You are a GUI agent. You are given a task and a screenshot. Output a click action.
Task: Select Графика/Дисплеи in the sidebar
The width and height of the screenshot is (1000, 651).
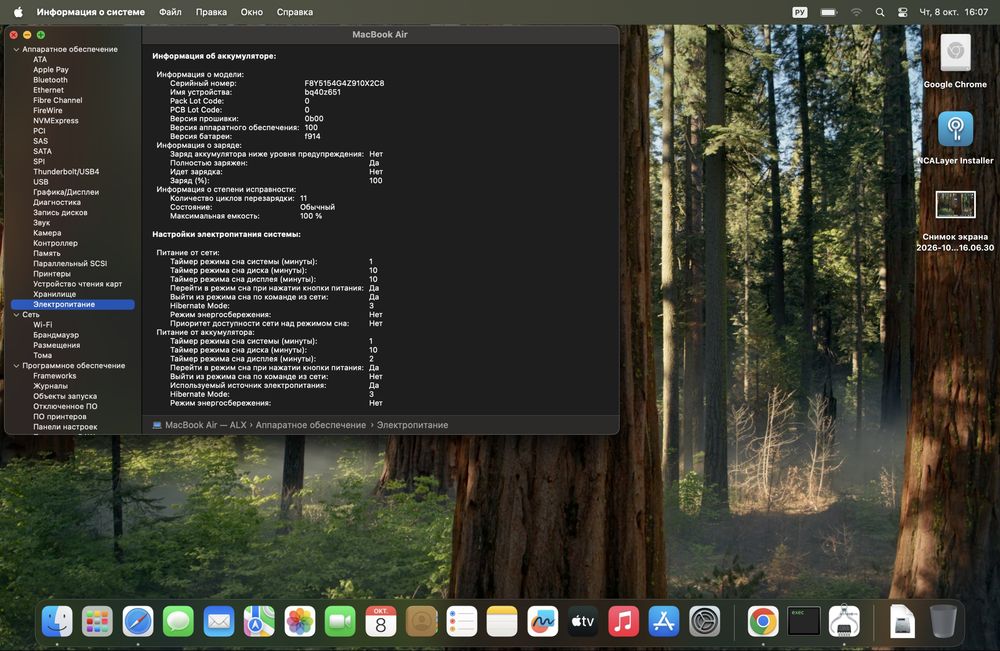66,192
